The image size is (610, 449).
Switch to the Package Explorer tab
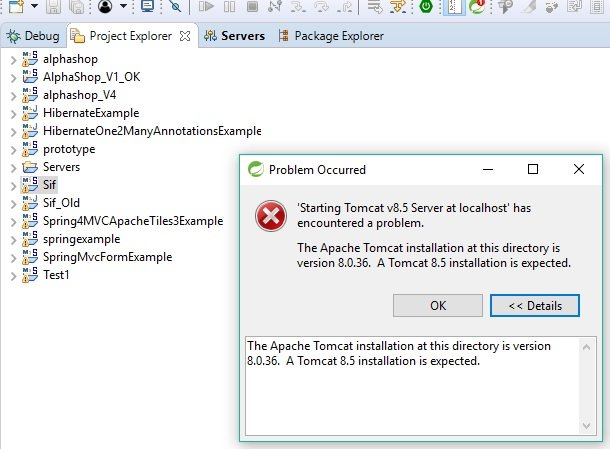point(331,36)
